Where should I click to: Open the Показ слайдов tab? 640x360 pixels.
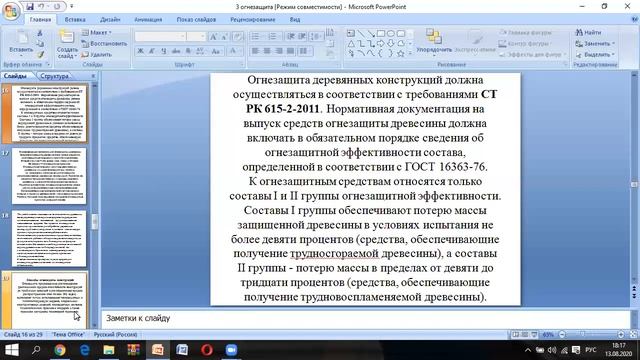196,20
